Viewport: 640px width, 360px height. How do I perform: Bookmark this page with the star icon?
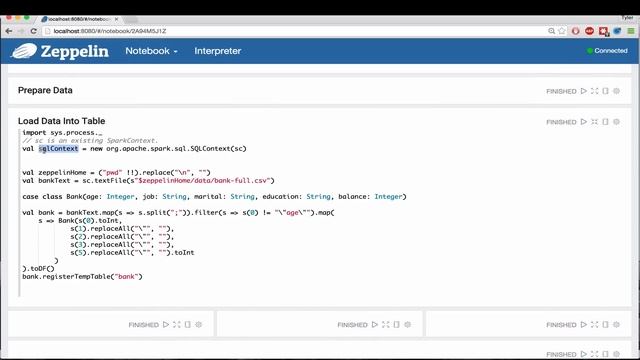pos(562,31)
